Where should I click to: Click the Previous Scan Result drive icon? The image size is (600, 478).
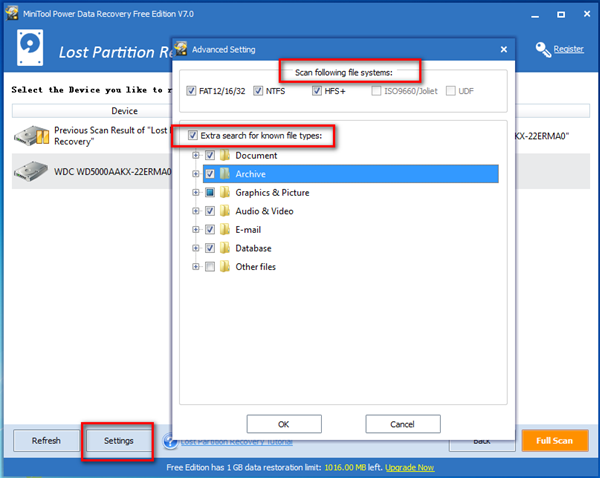[31, 136]
